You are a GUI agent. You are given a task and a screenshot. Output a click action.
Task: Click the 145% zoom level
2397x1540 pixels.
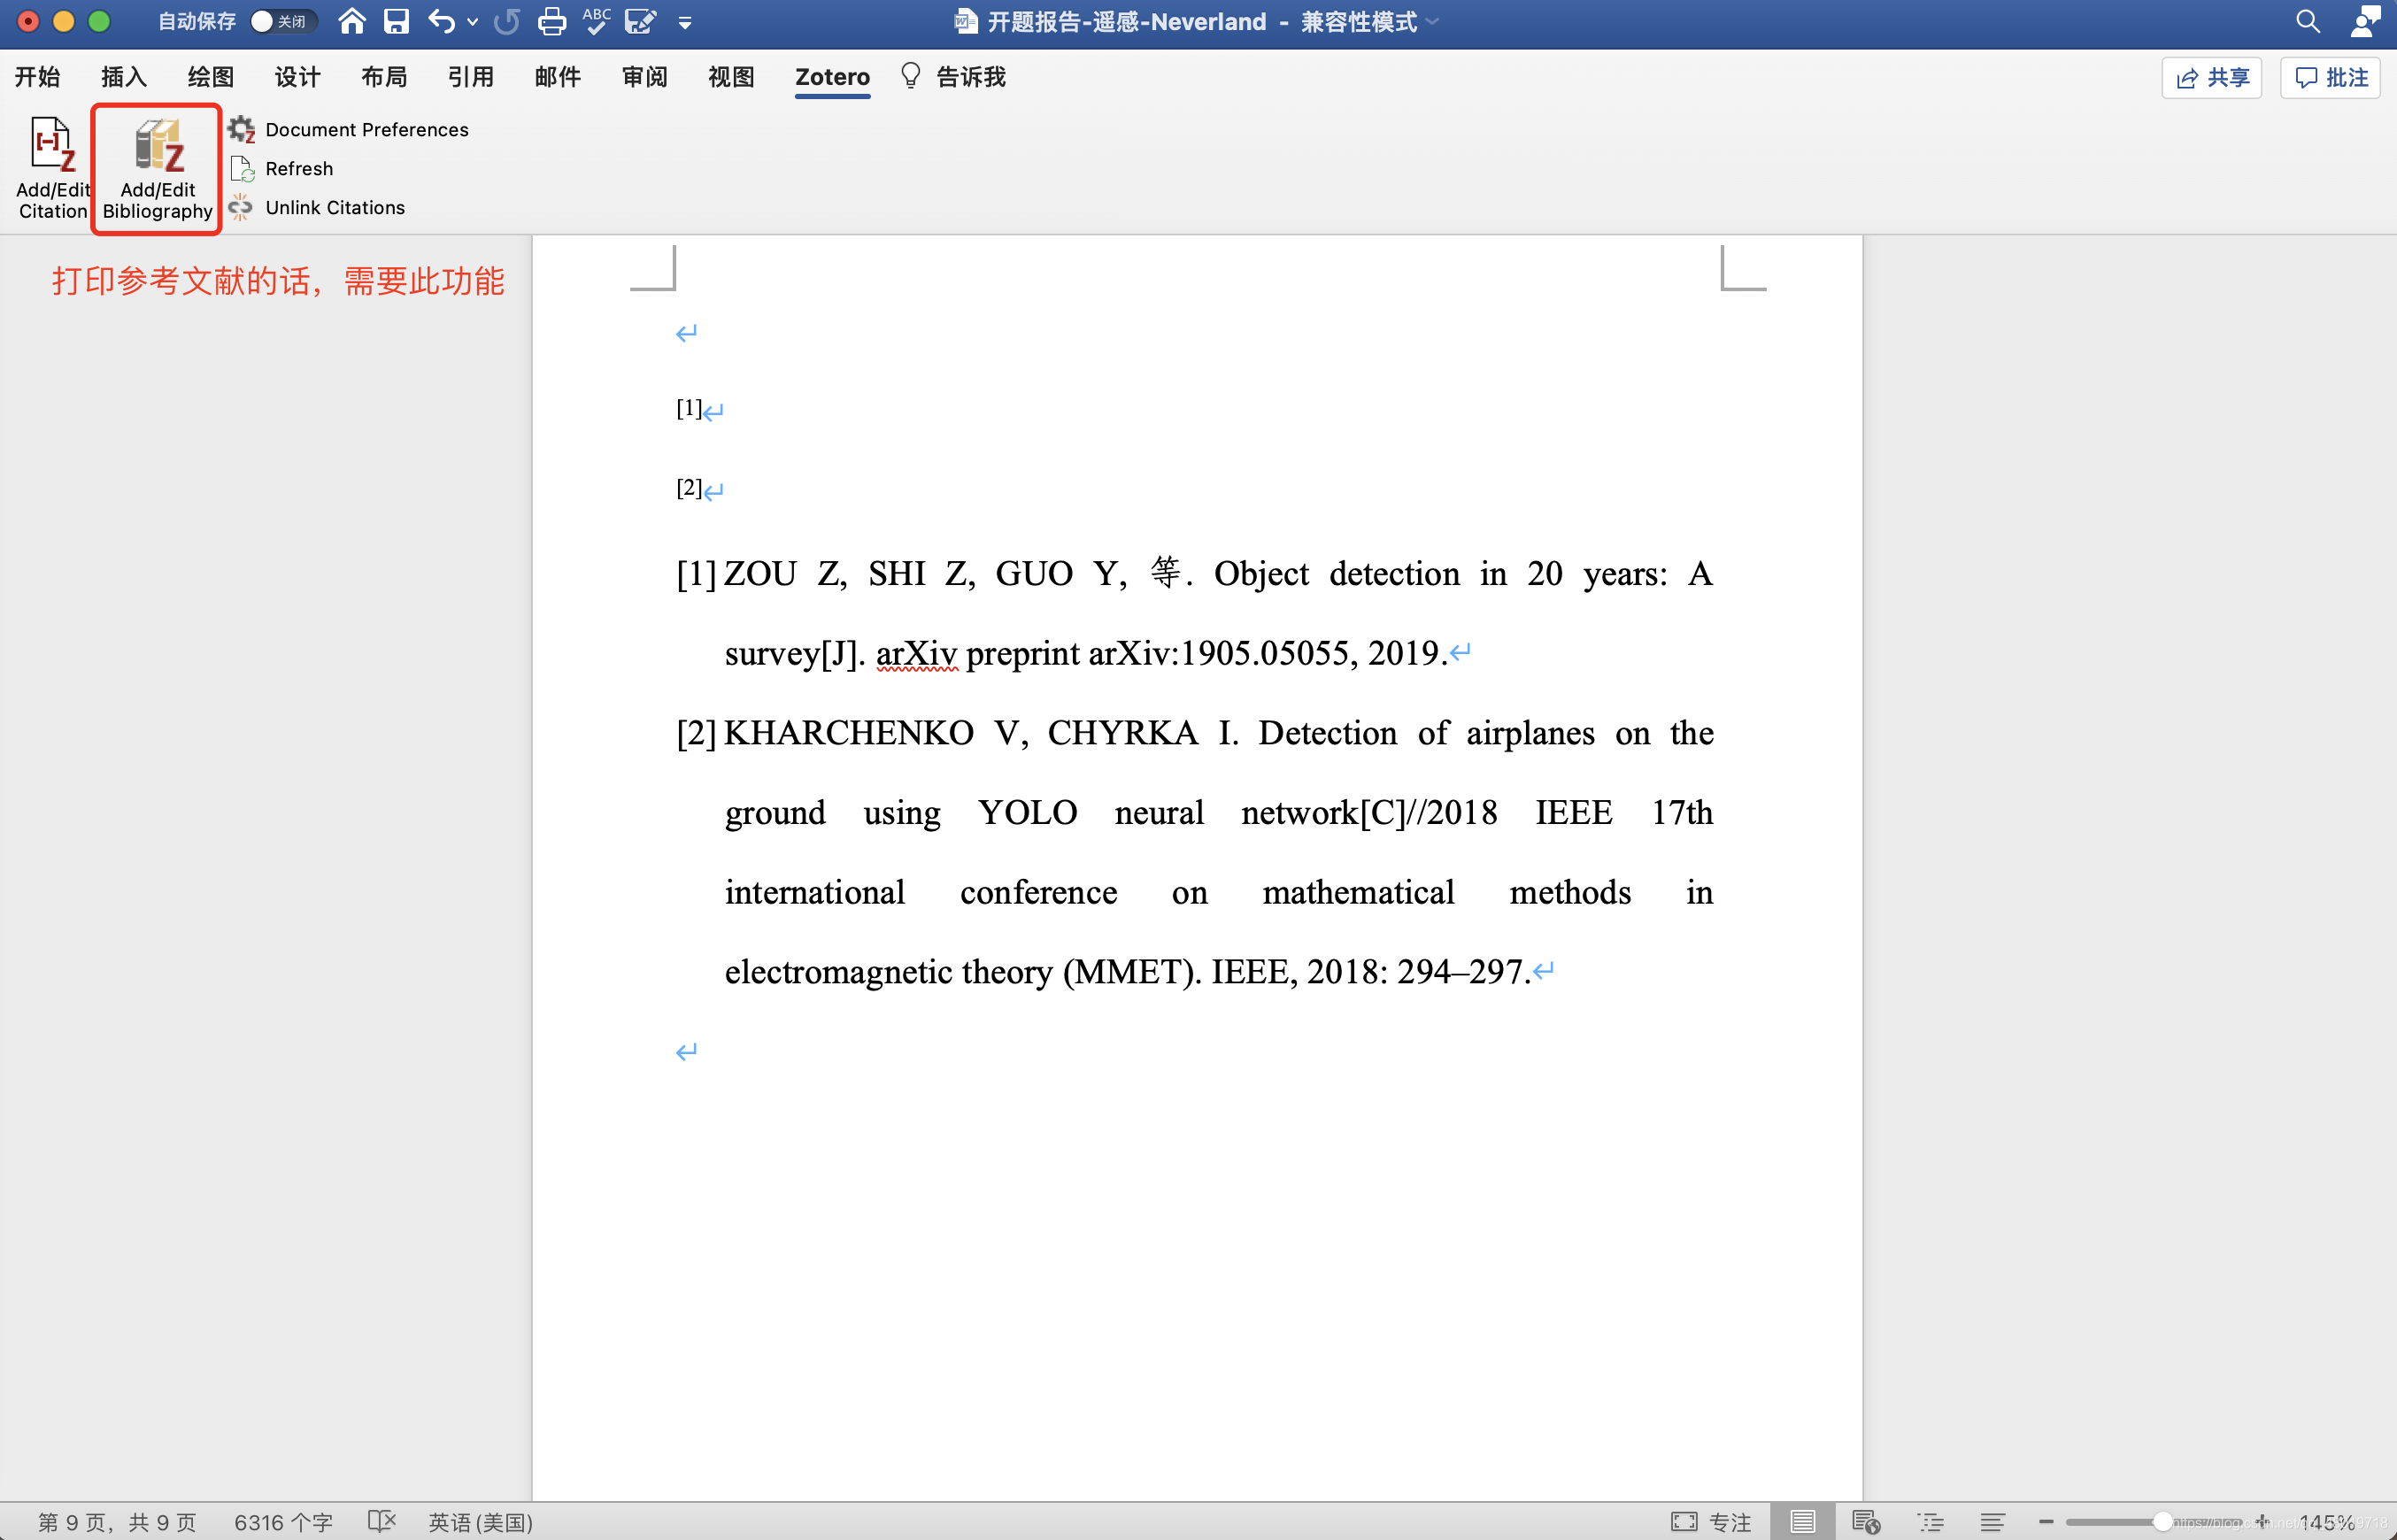[2326, 1522]
